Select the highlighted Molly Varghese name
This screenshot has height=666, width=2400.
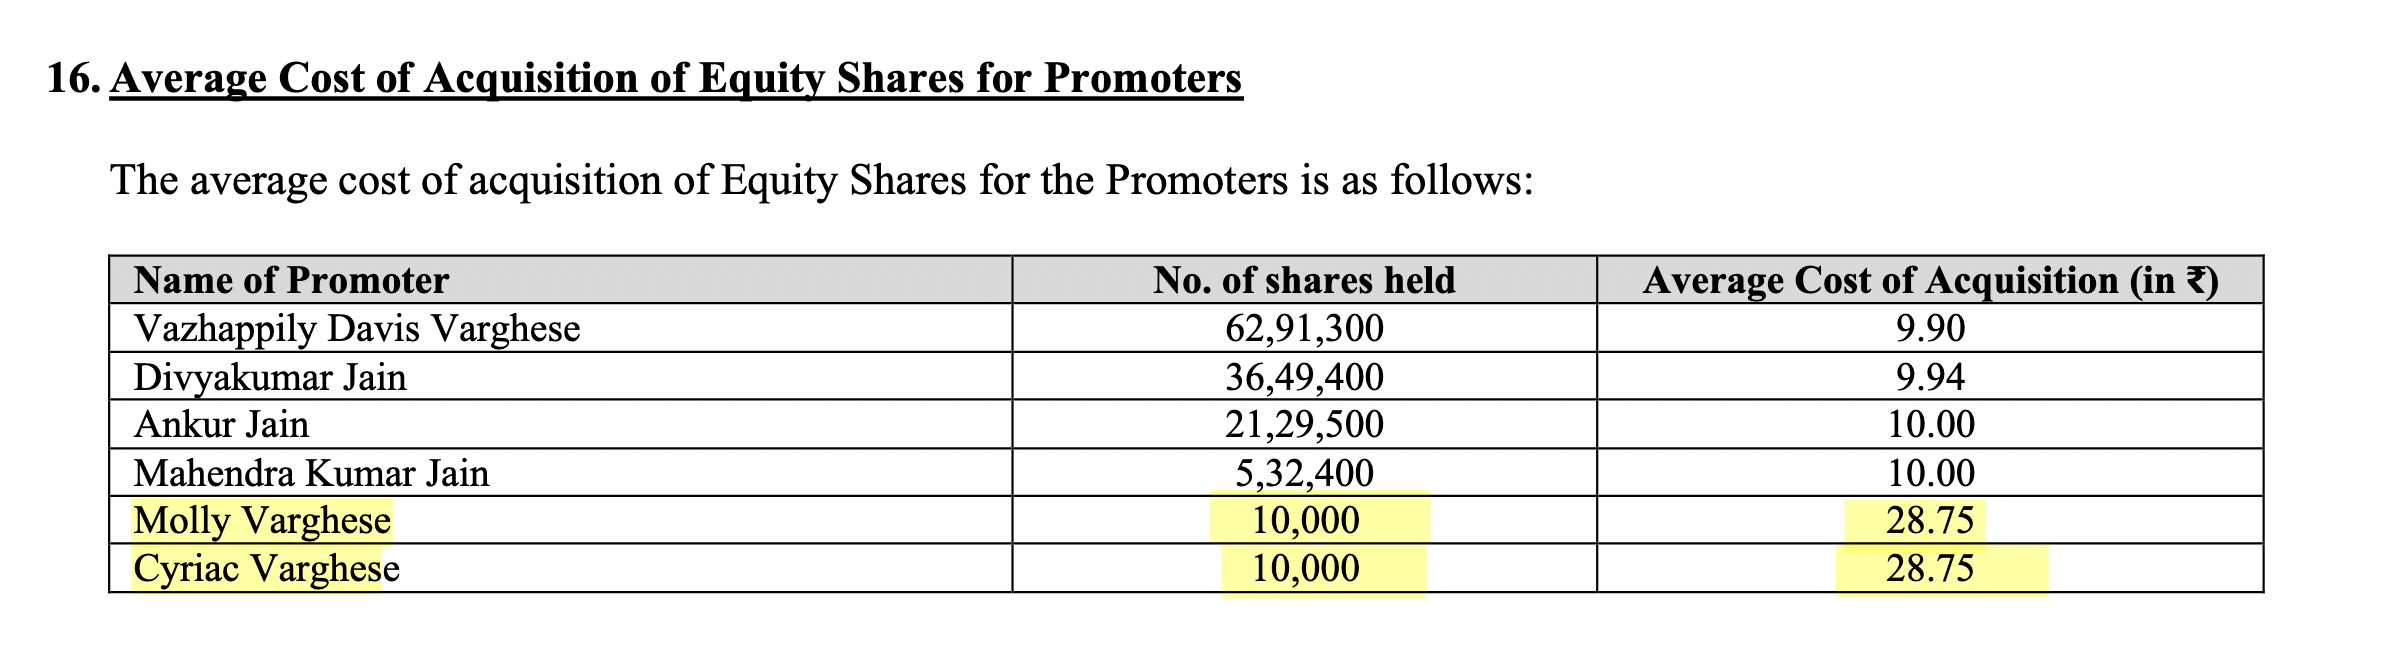click(262, 521)
